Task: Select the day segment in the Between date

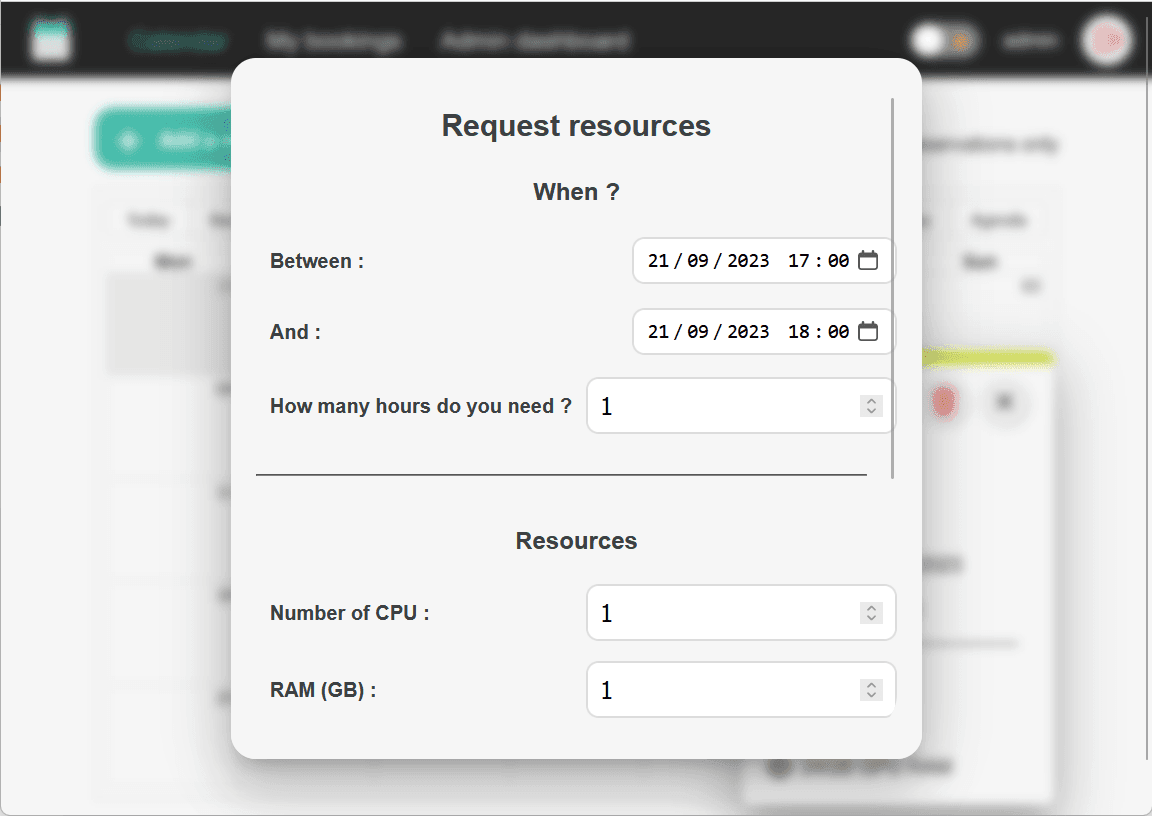Action: pyautogui.click(x=658, y=261)
